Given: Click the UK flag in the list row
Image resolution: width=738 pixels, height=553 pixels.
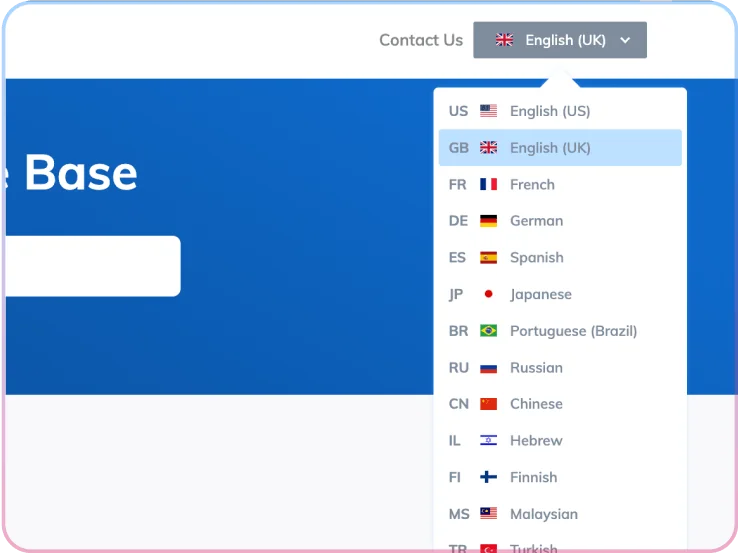Looking at the screenshot, I should point(488,148).
